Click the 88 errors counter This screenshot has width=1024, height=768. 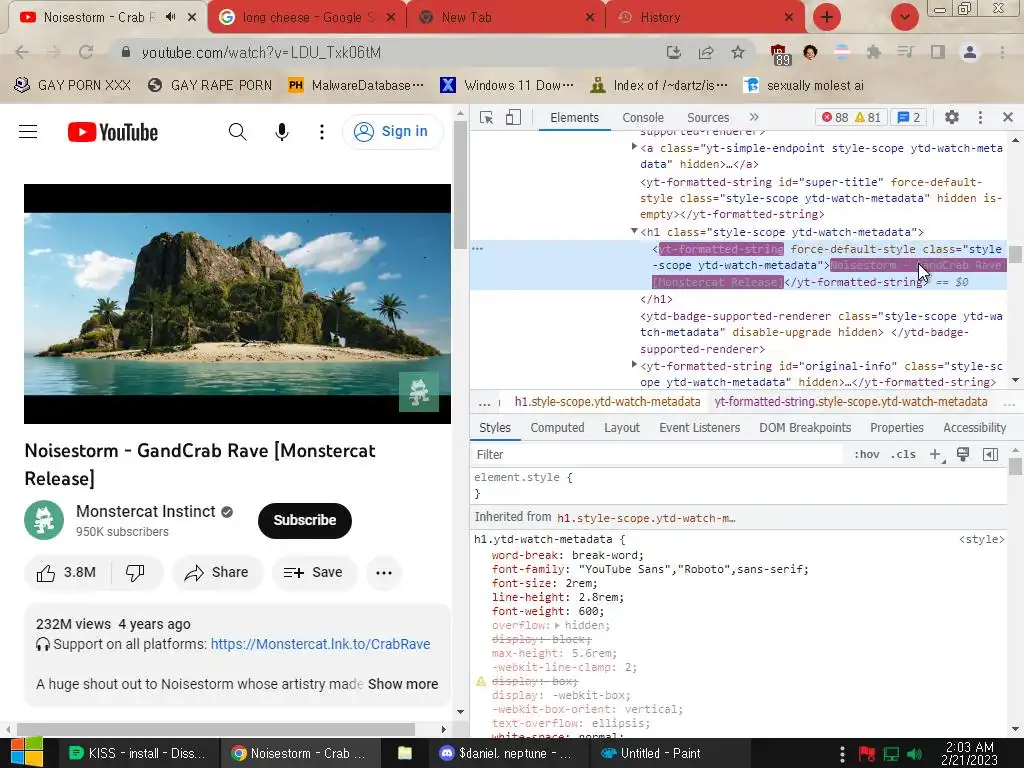click(x=835, y=118)
